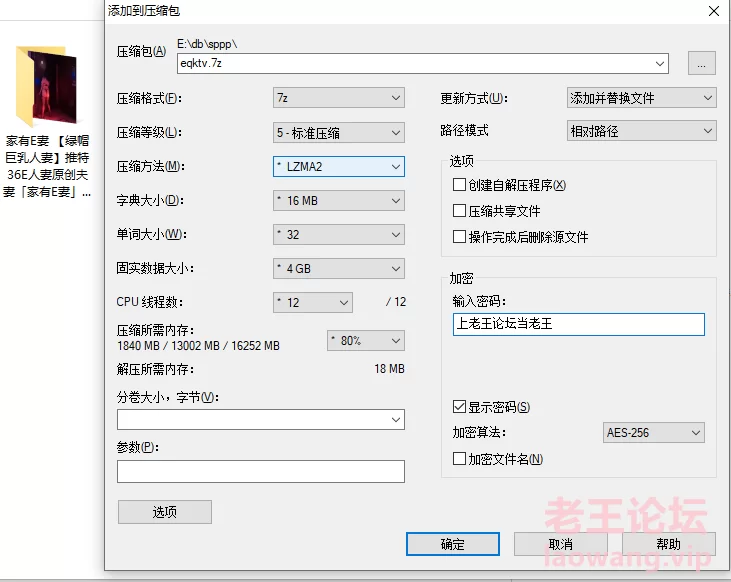Open the 压缩等级 dropdown showing 5 - 标准压缩

[338, 133]
